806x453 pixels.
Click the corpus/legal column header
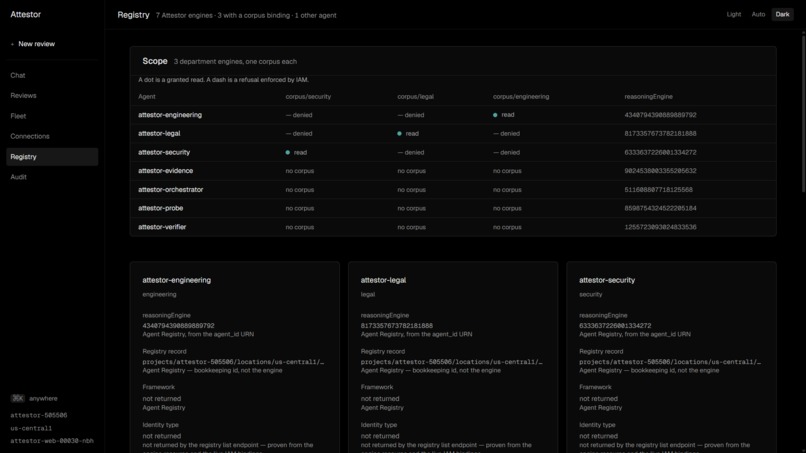tap(415, 97)
